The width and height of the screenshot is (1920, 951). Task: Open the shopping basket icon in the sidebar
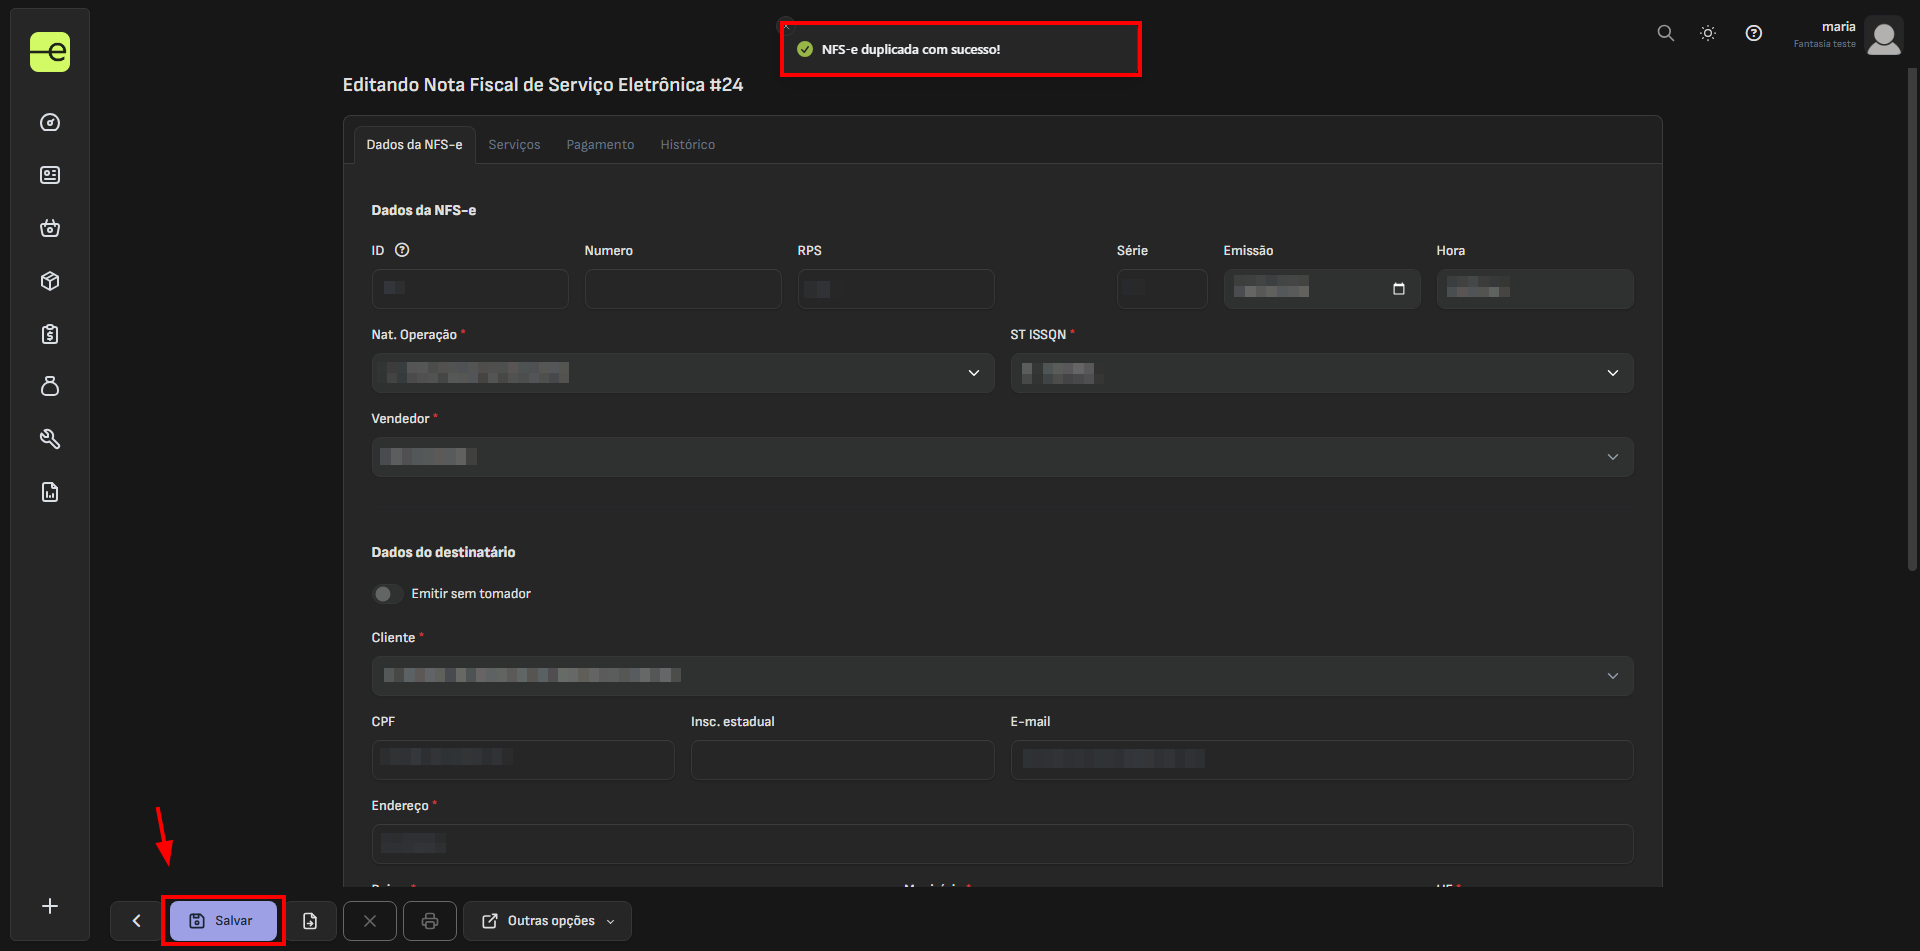click(50, 228)
